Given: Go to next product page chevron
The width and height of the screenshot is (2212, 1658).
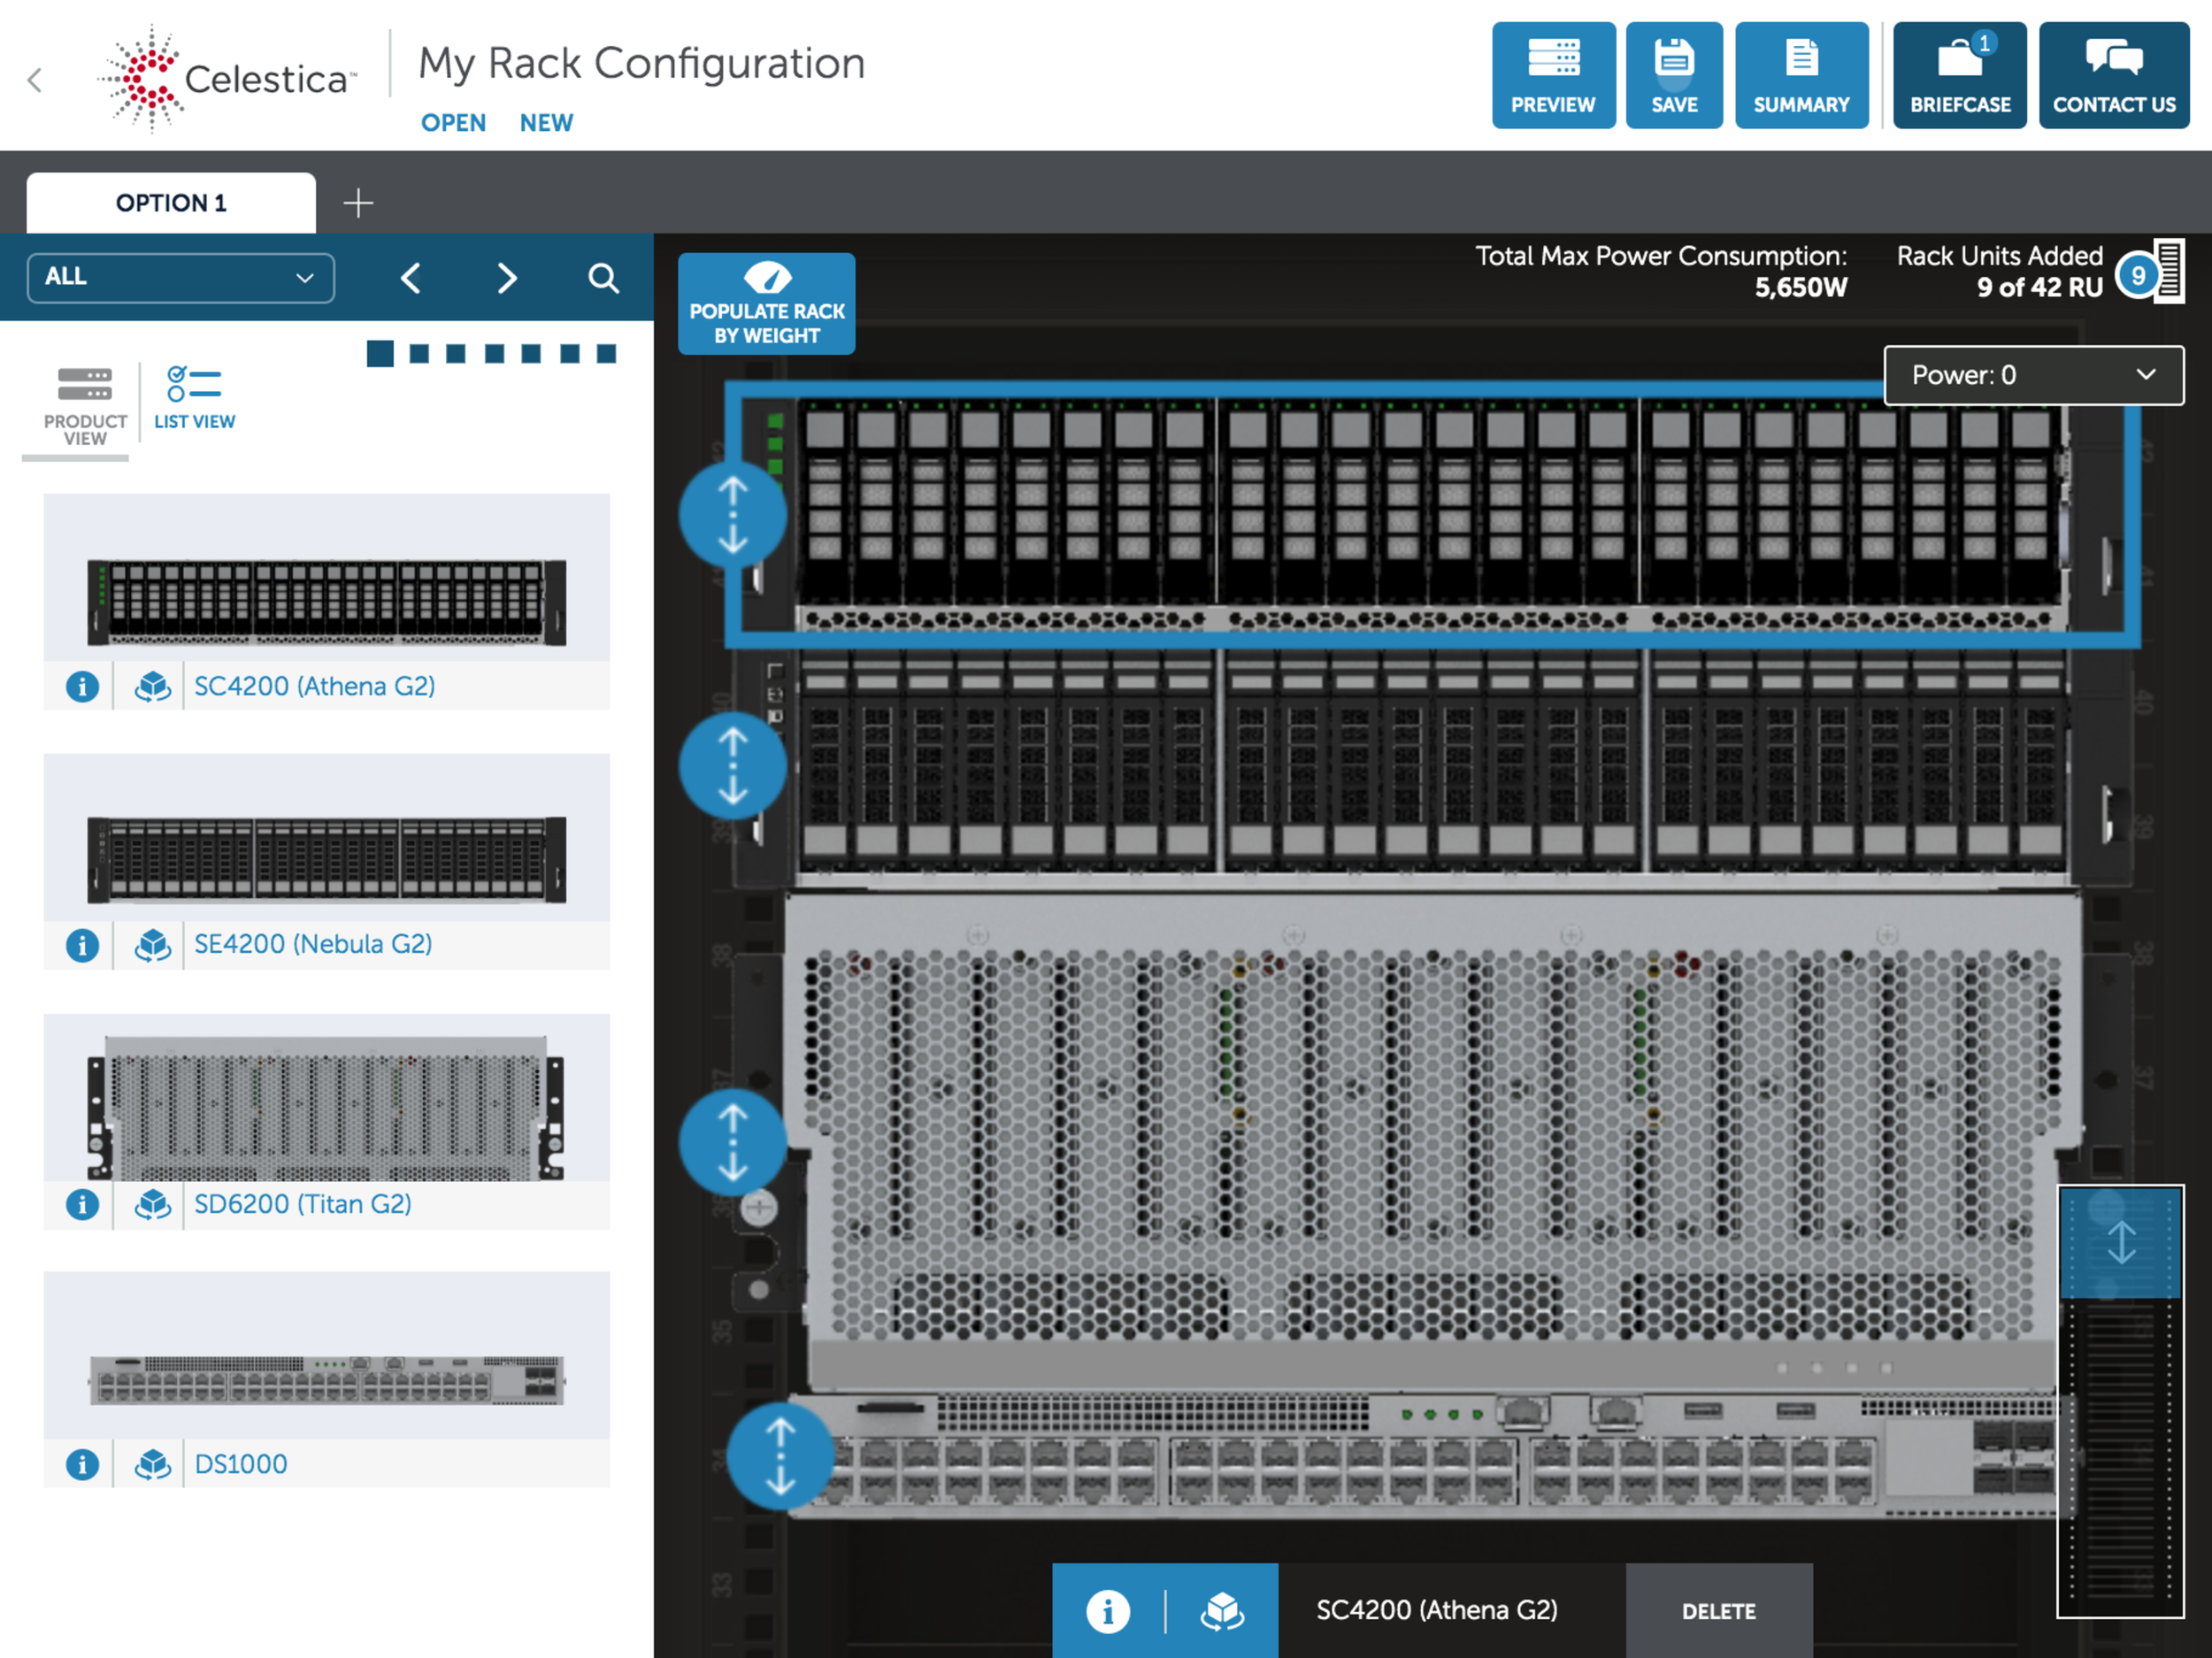Looking at the screenshot, I should pyautogui.click(x=507, y=278).
